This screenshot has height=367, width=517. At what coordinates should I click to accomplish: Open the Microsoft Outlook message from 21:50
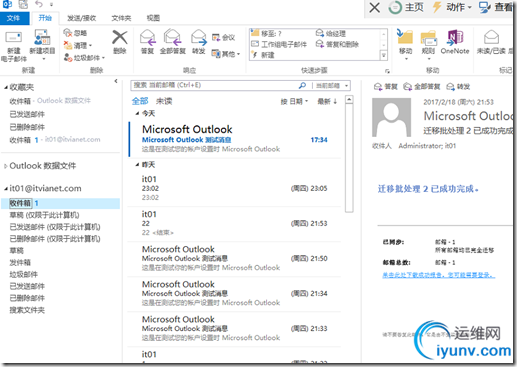point(235,259)
